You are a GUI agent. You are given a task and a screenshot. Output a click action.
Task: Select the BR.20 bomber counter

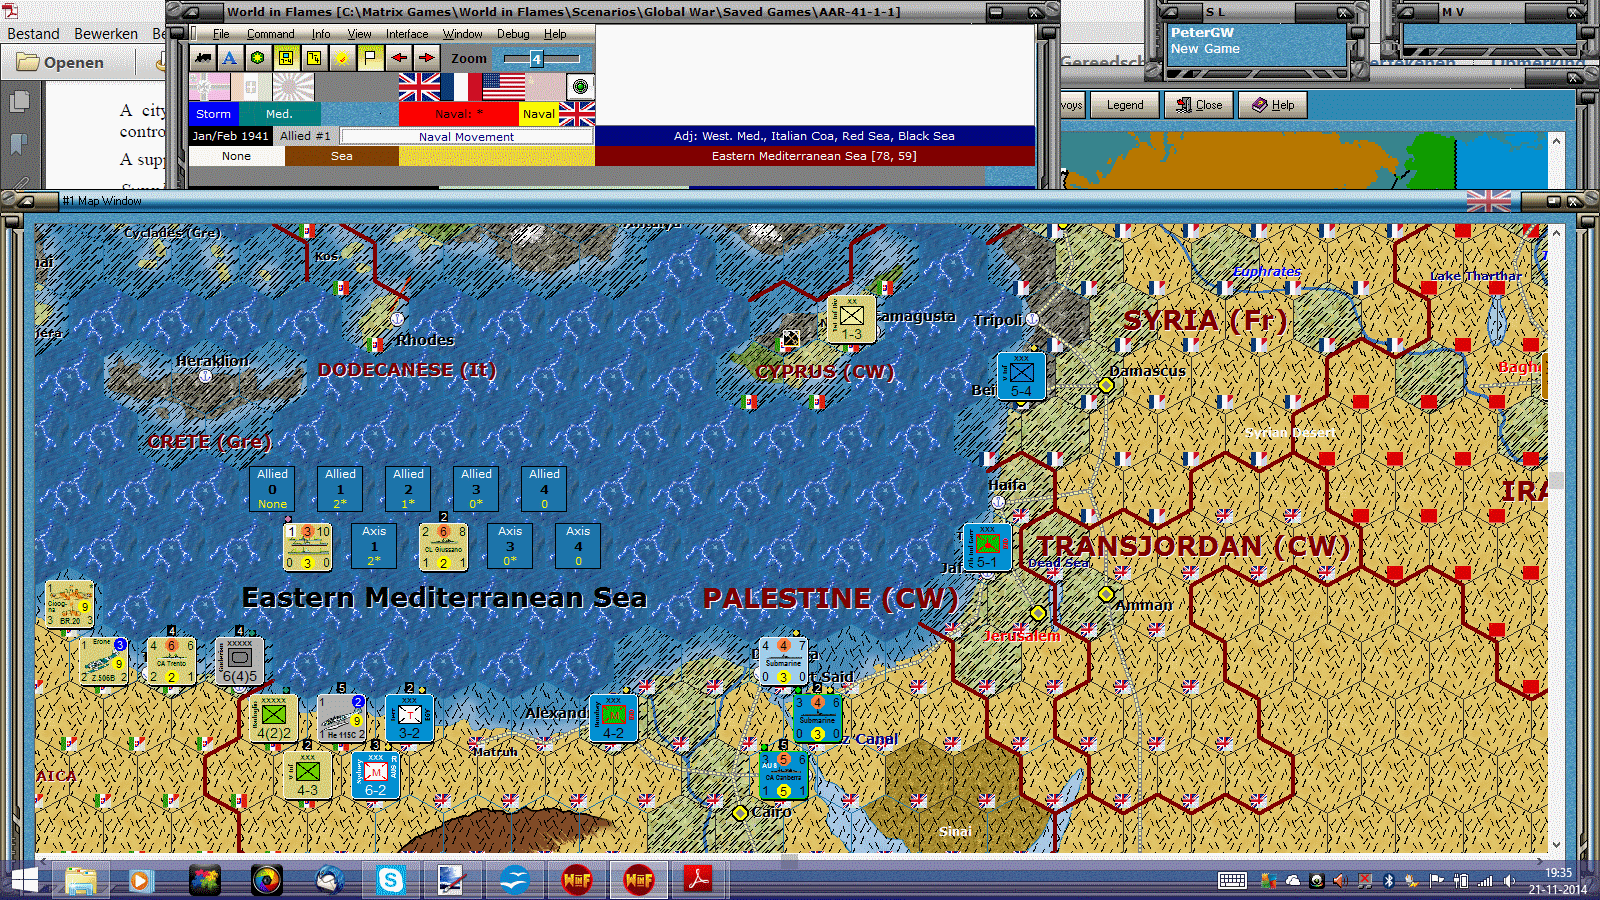coord(69,605)
